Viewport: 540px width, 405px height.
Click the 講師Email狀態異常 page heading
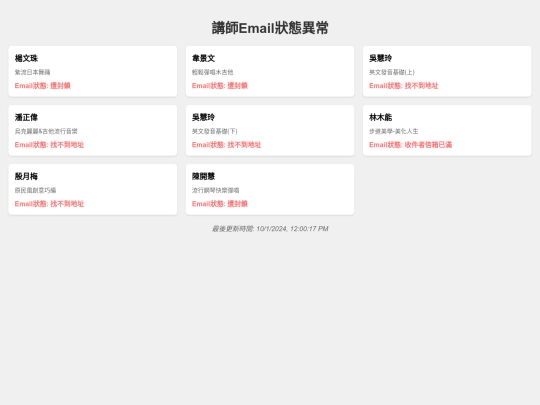270,28
